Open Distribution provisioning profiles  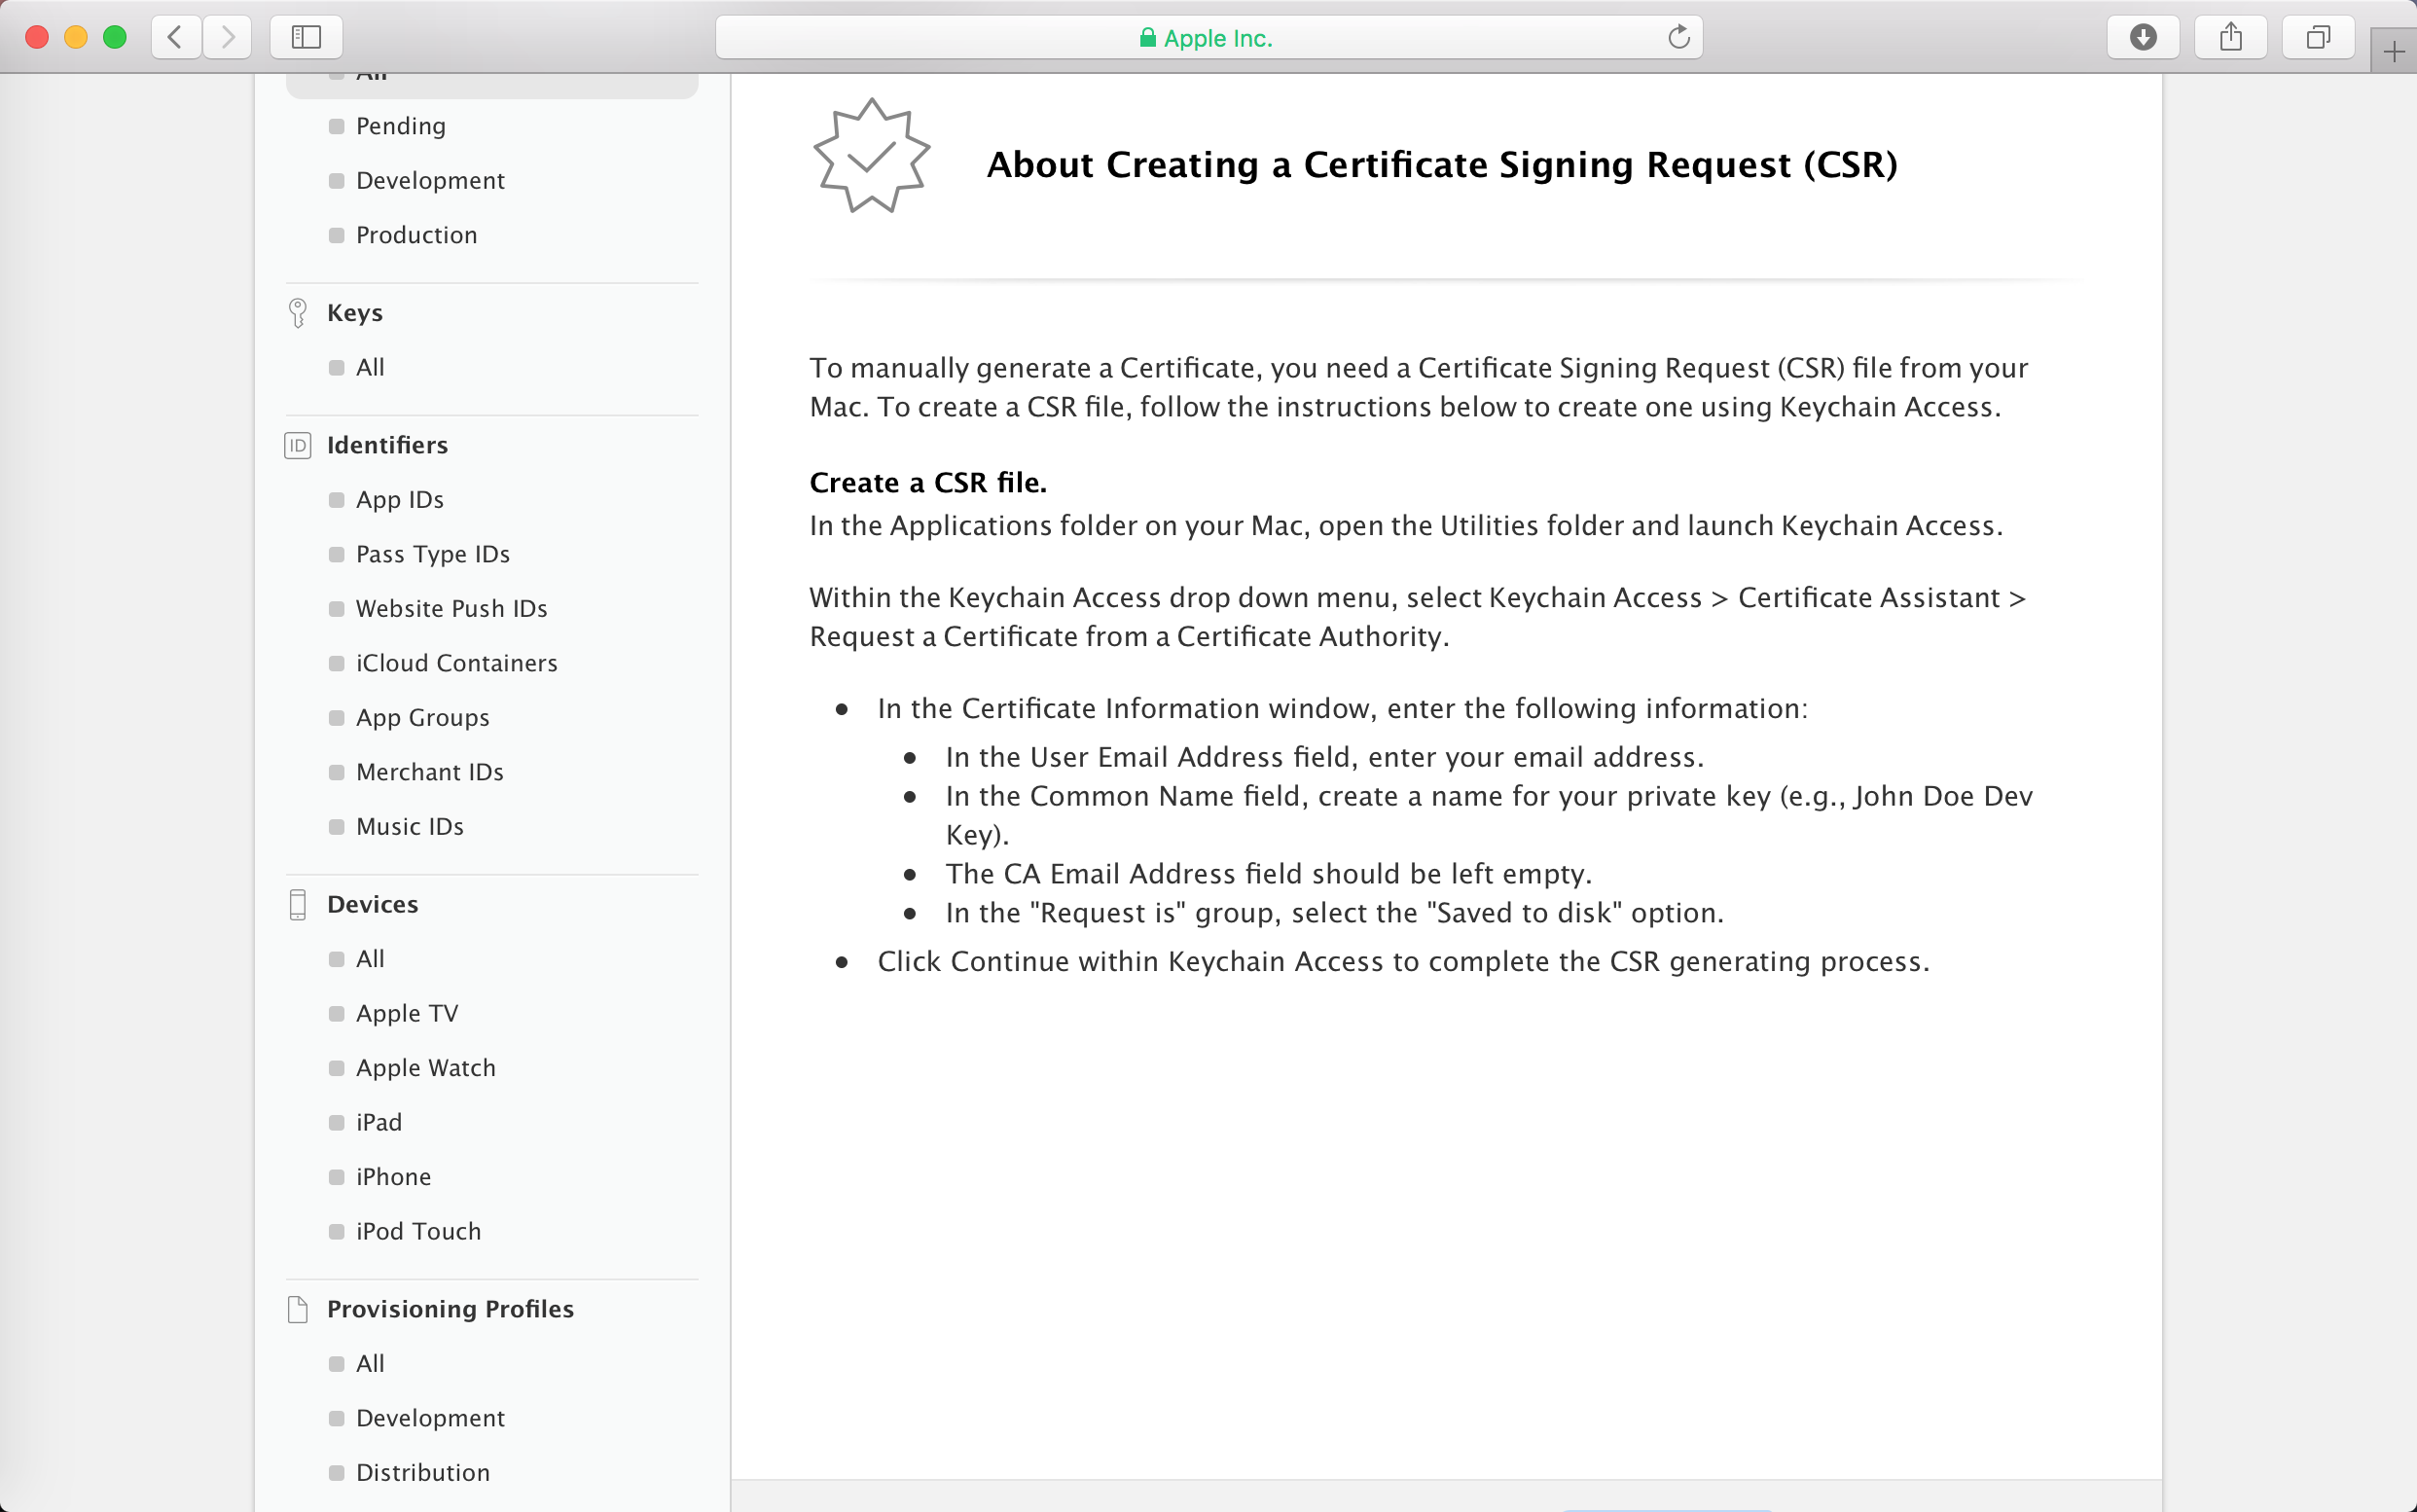point(422,1473)
